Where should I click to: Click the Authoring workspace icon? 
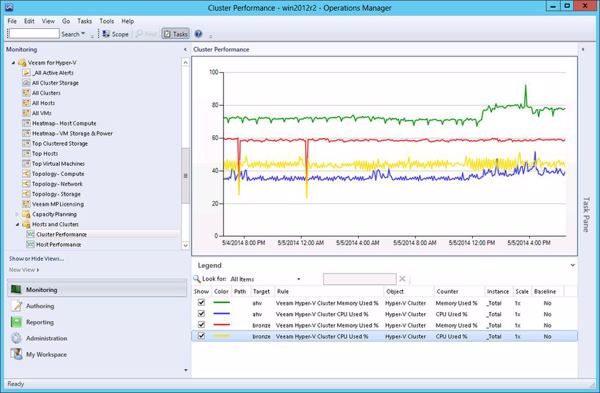(16, 306)
